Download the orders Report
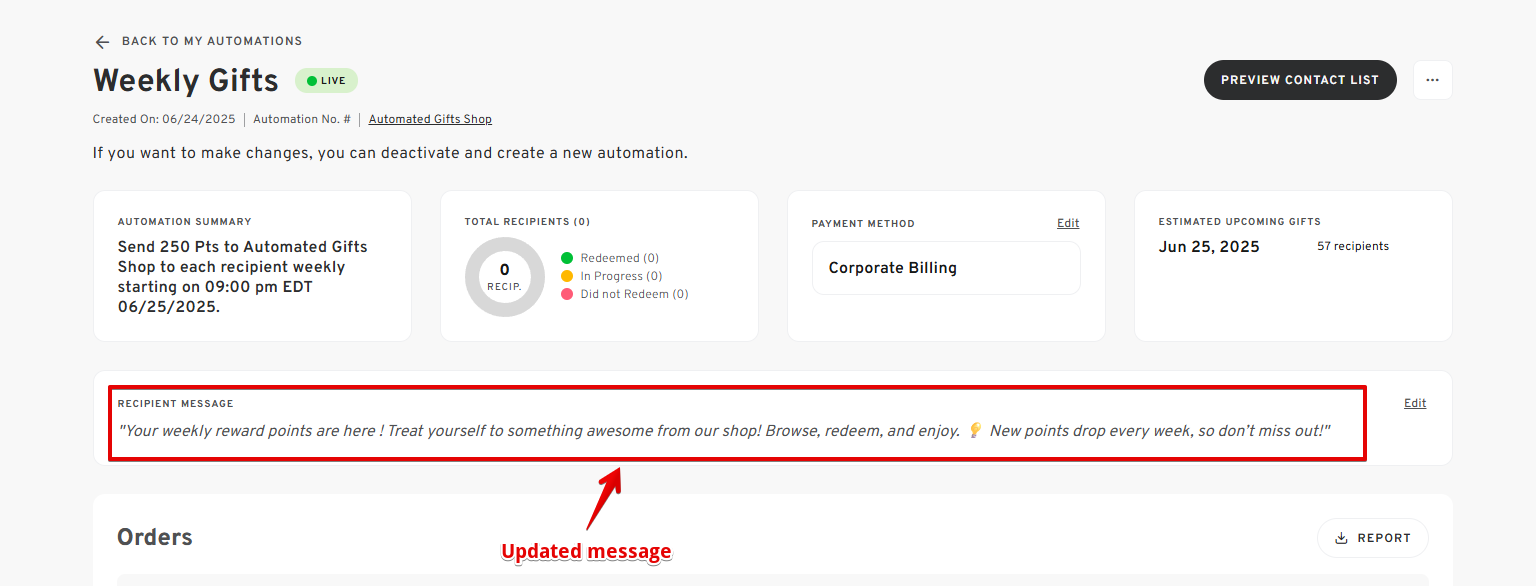 (x=1372, y=538)
